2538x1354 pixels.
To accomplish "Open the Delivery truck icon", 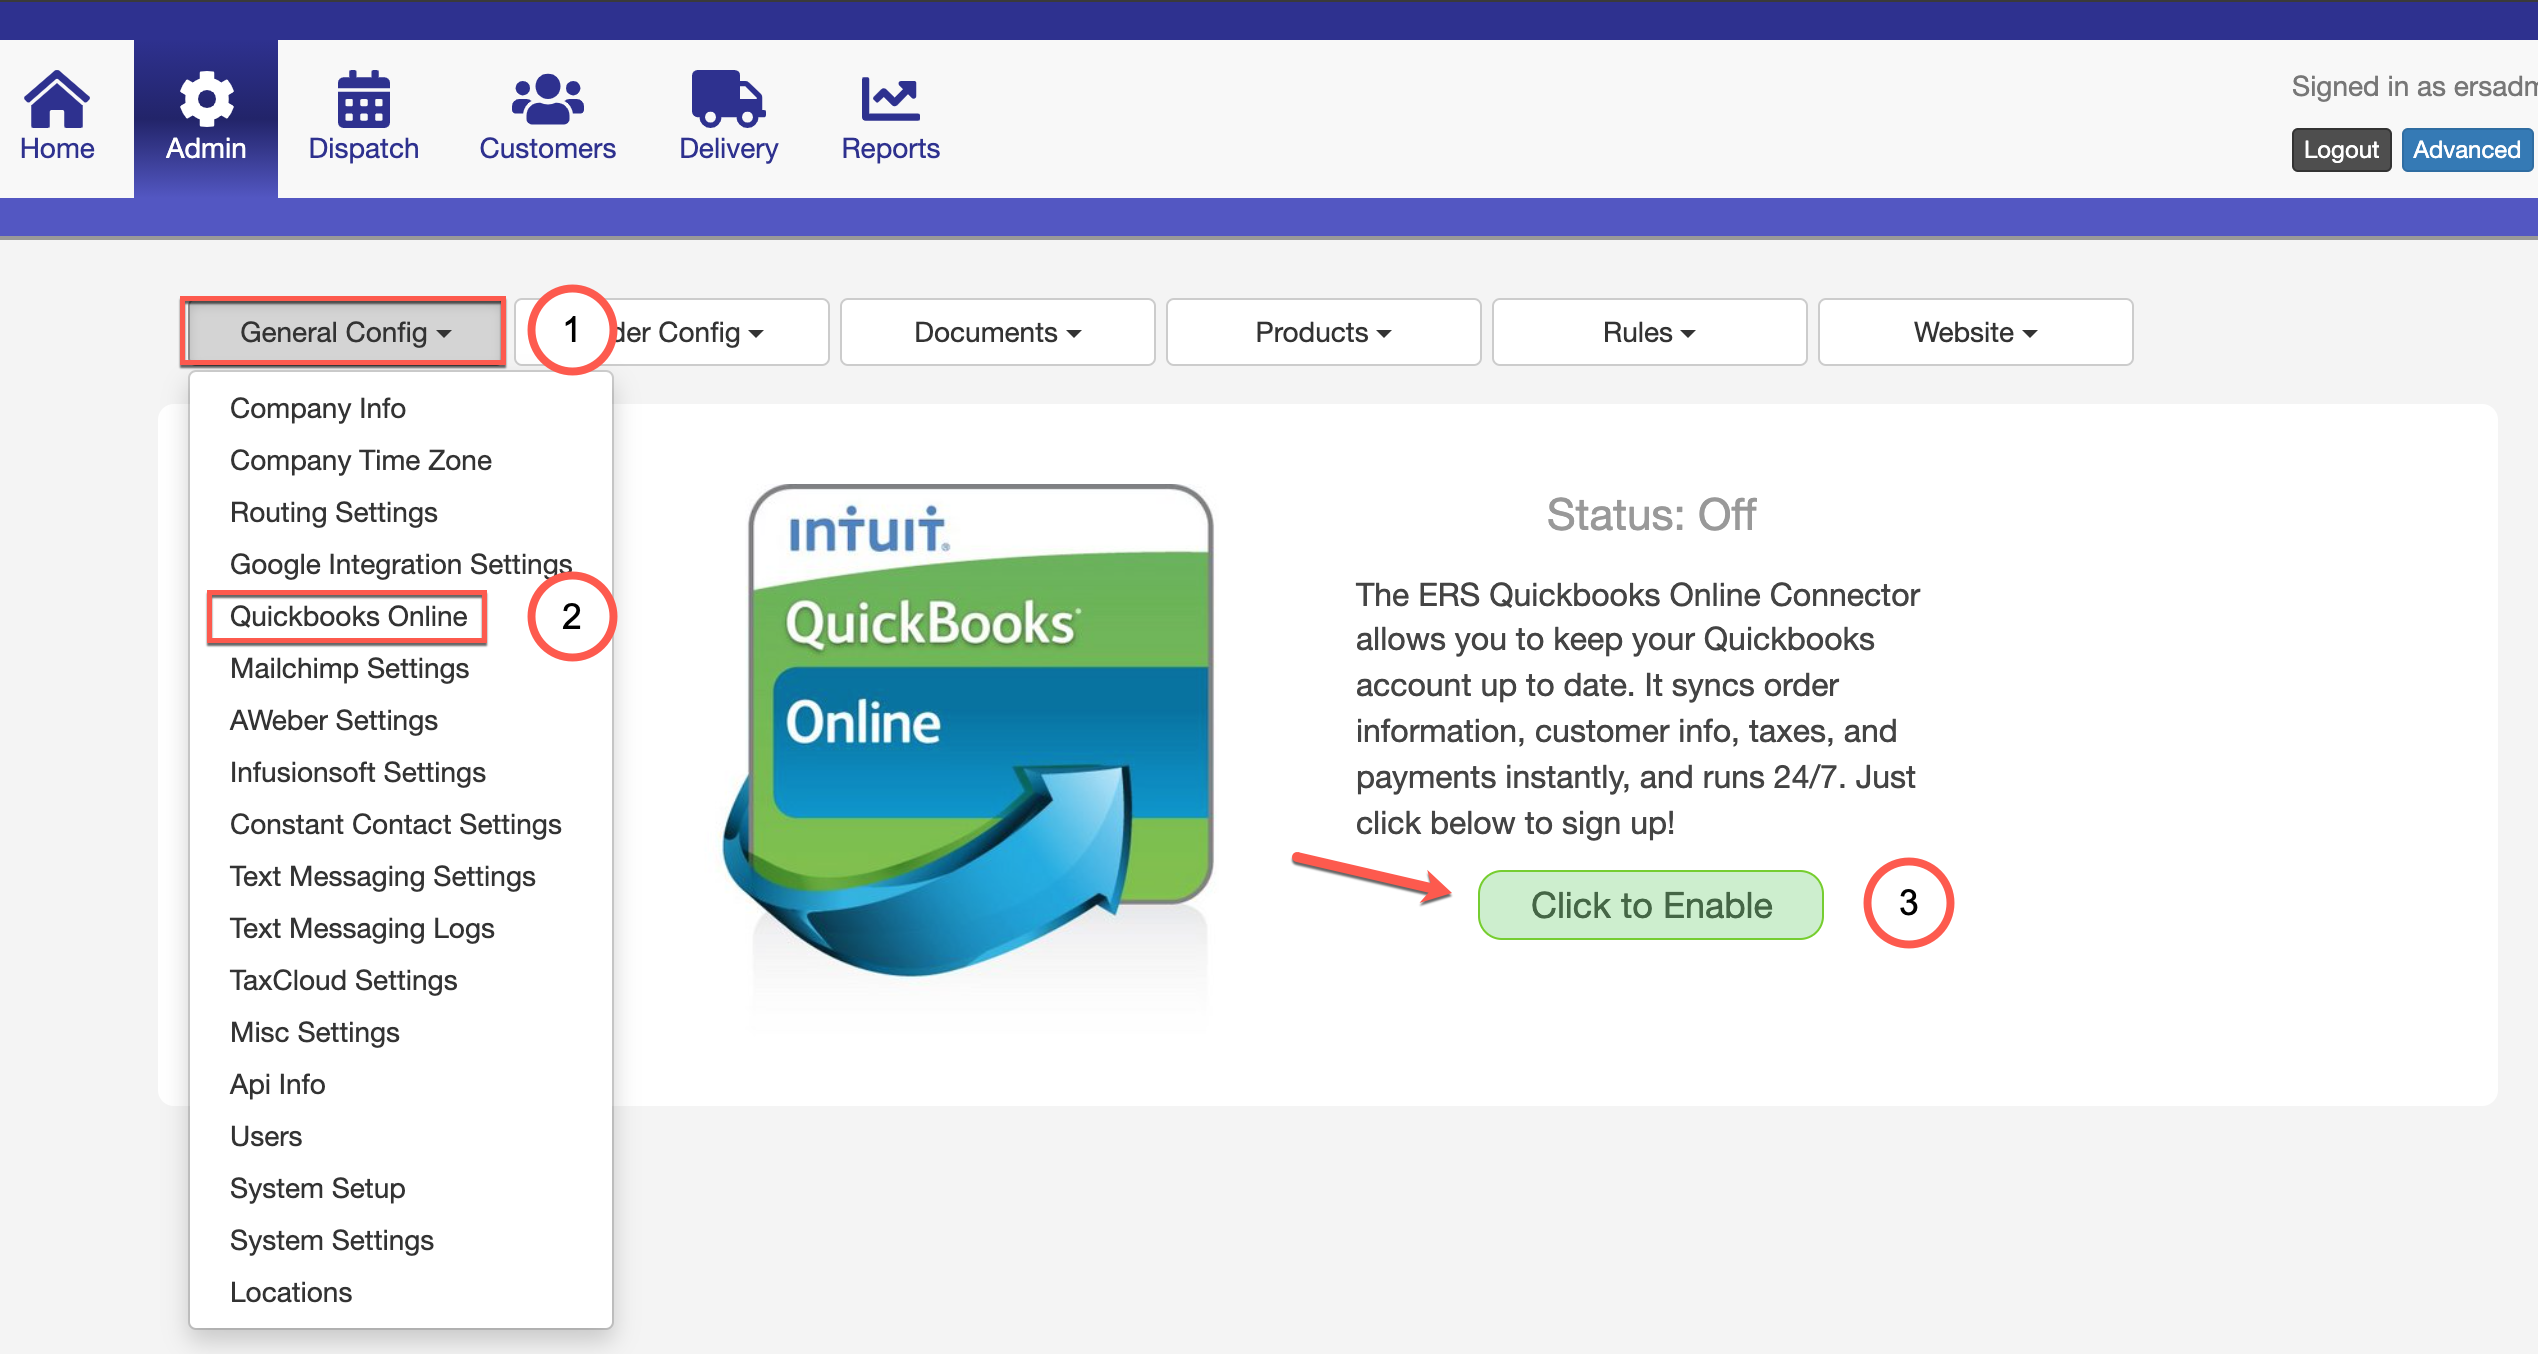I will [728, 100].
